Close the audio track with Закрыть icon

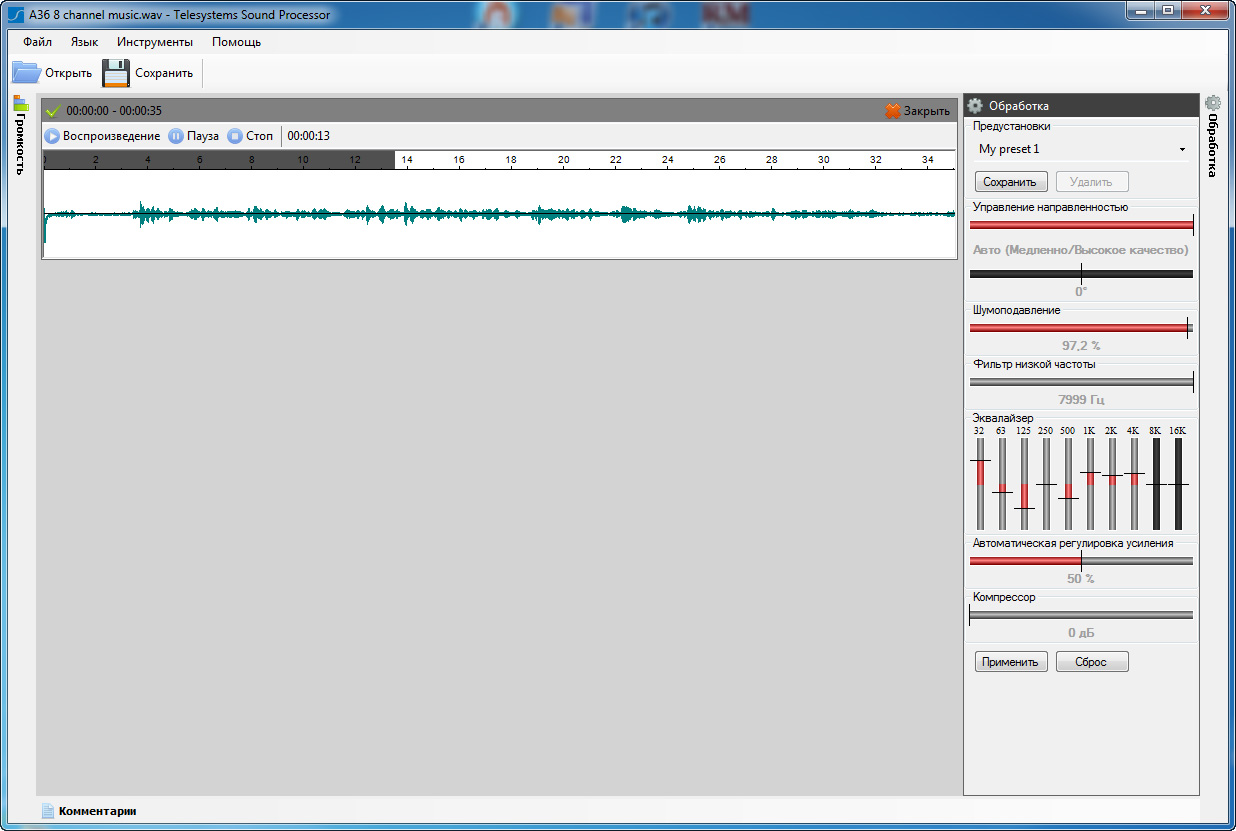coord(893,111)
